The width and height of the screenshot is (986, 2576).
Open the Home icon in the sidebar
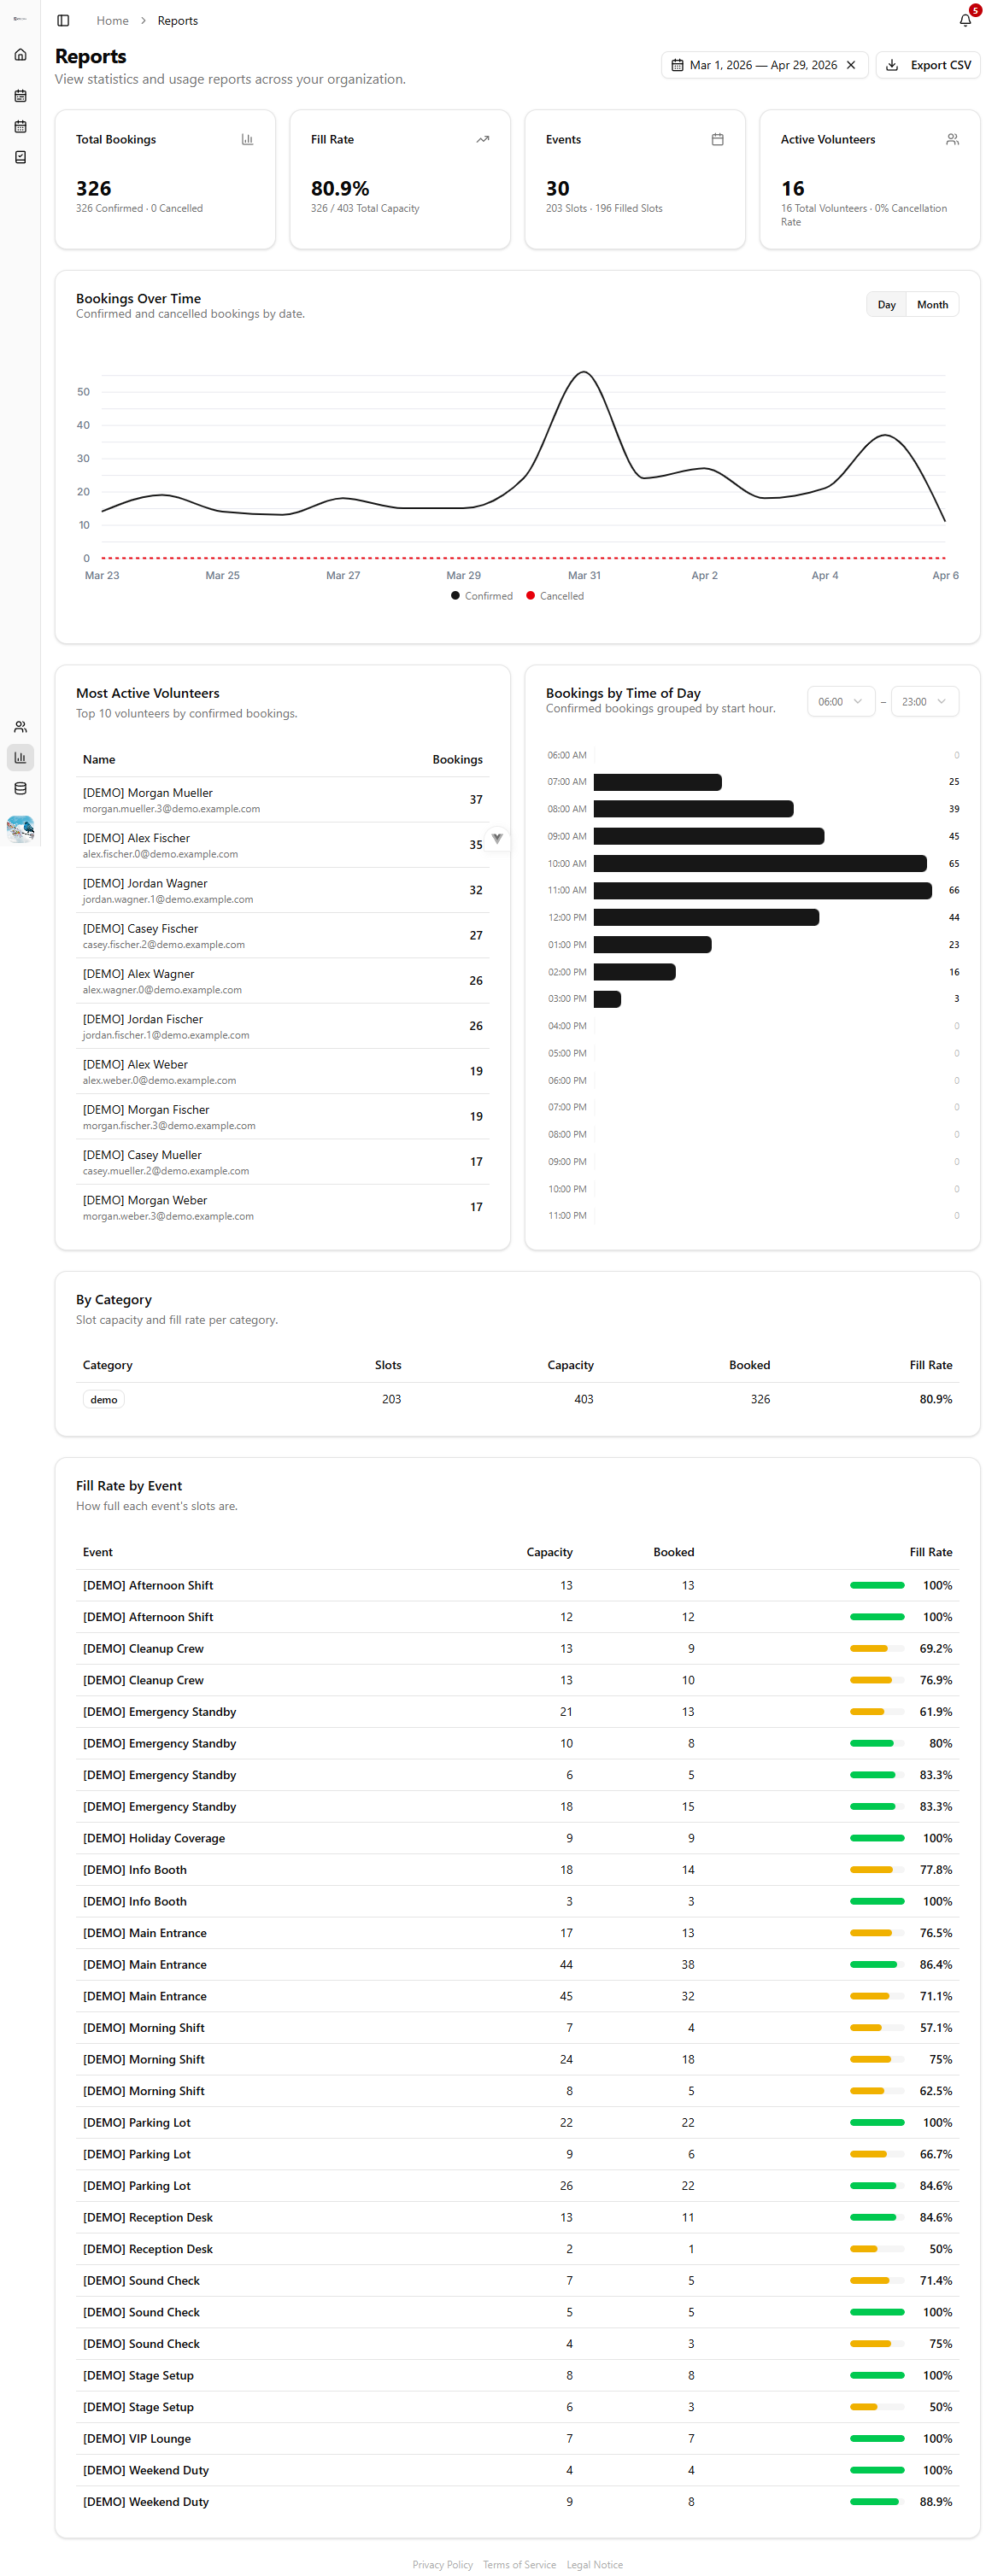tap(20, 55)
